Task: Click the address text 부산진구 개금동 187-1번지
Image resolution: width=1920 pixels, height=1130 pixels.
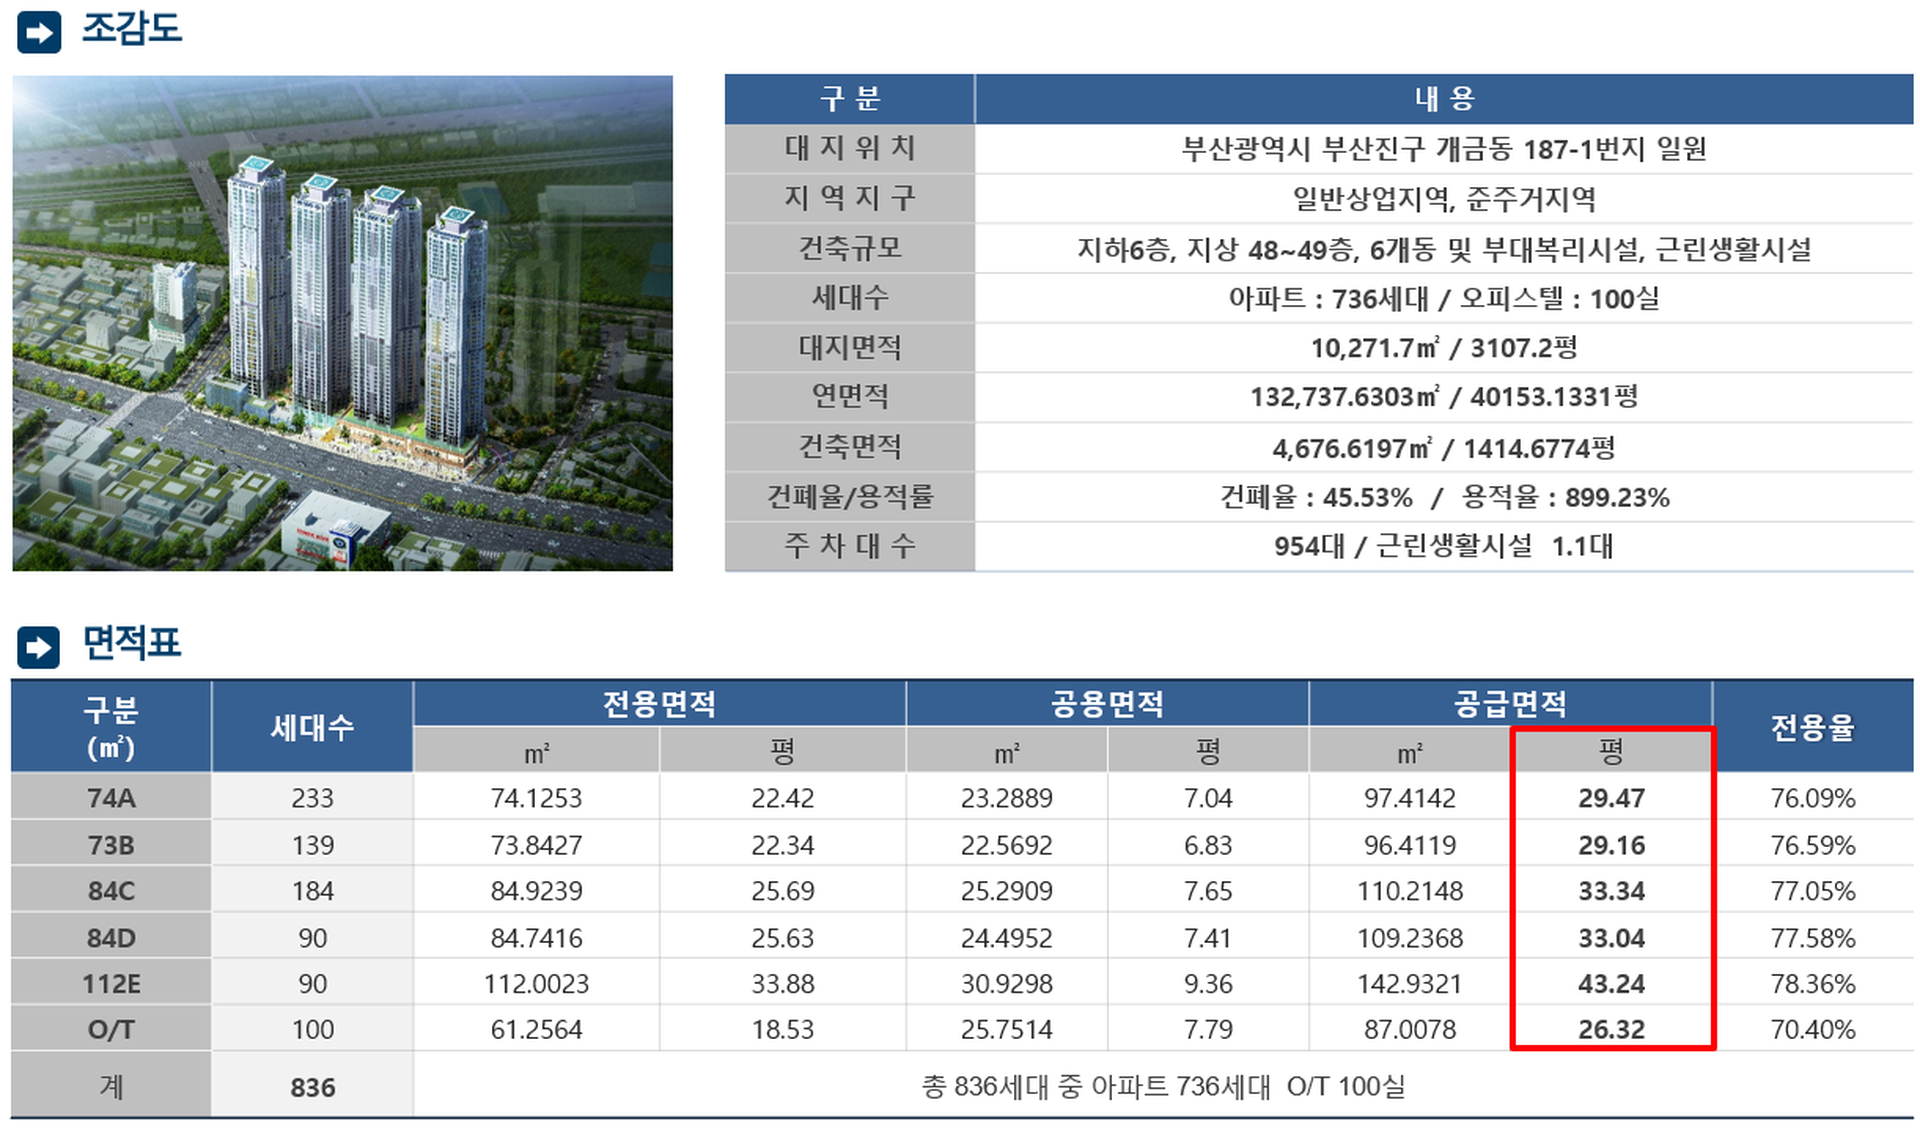Action: [1443, 149]
